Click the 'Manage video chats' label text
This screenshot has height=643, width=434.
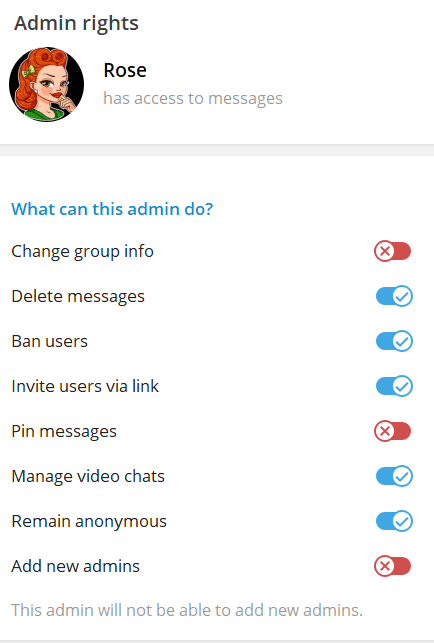(88, 476)
